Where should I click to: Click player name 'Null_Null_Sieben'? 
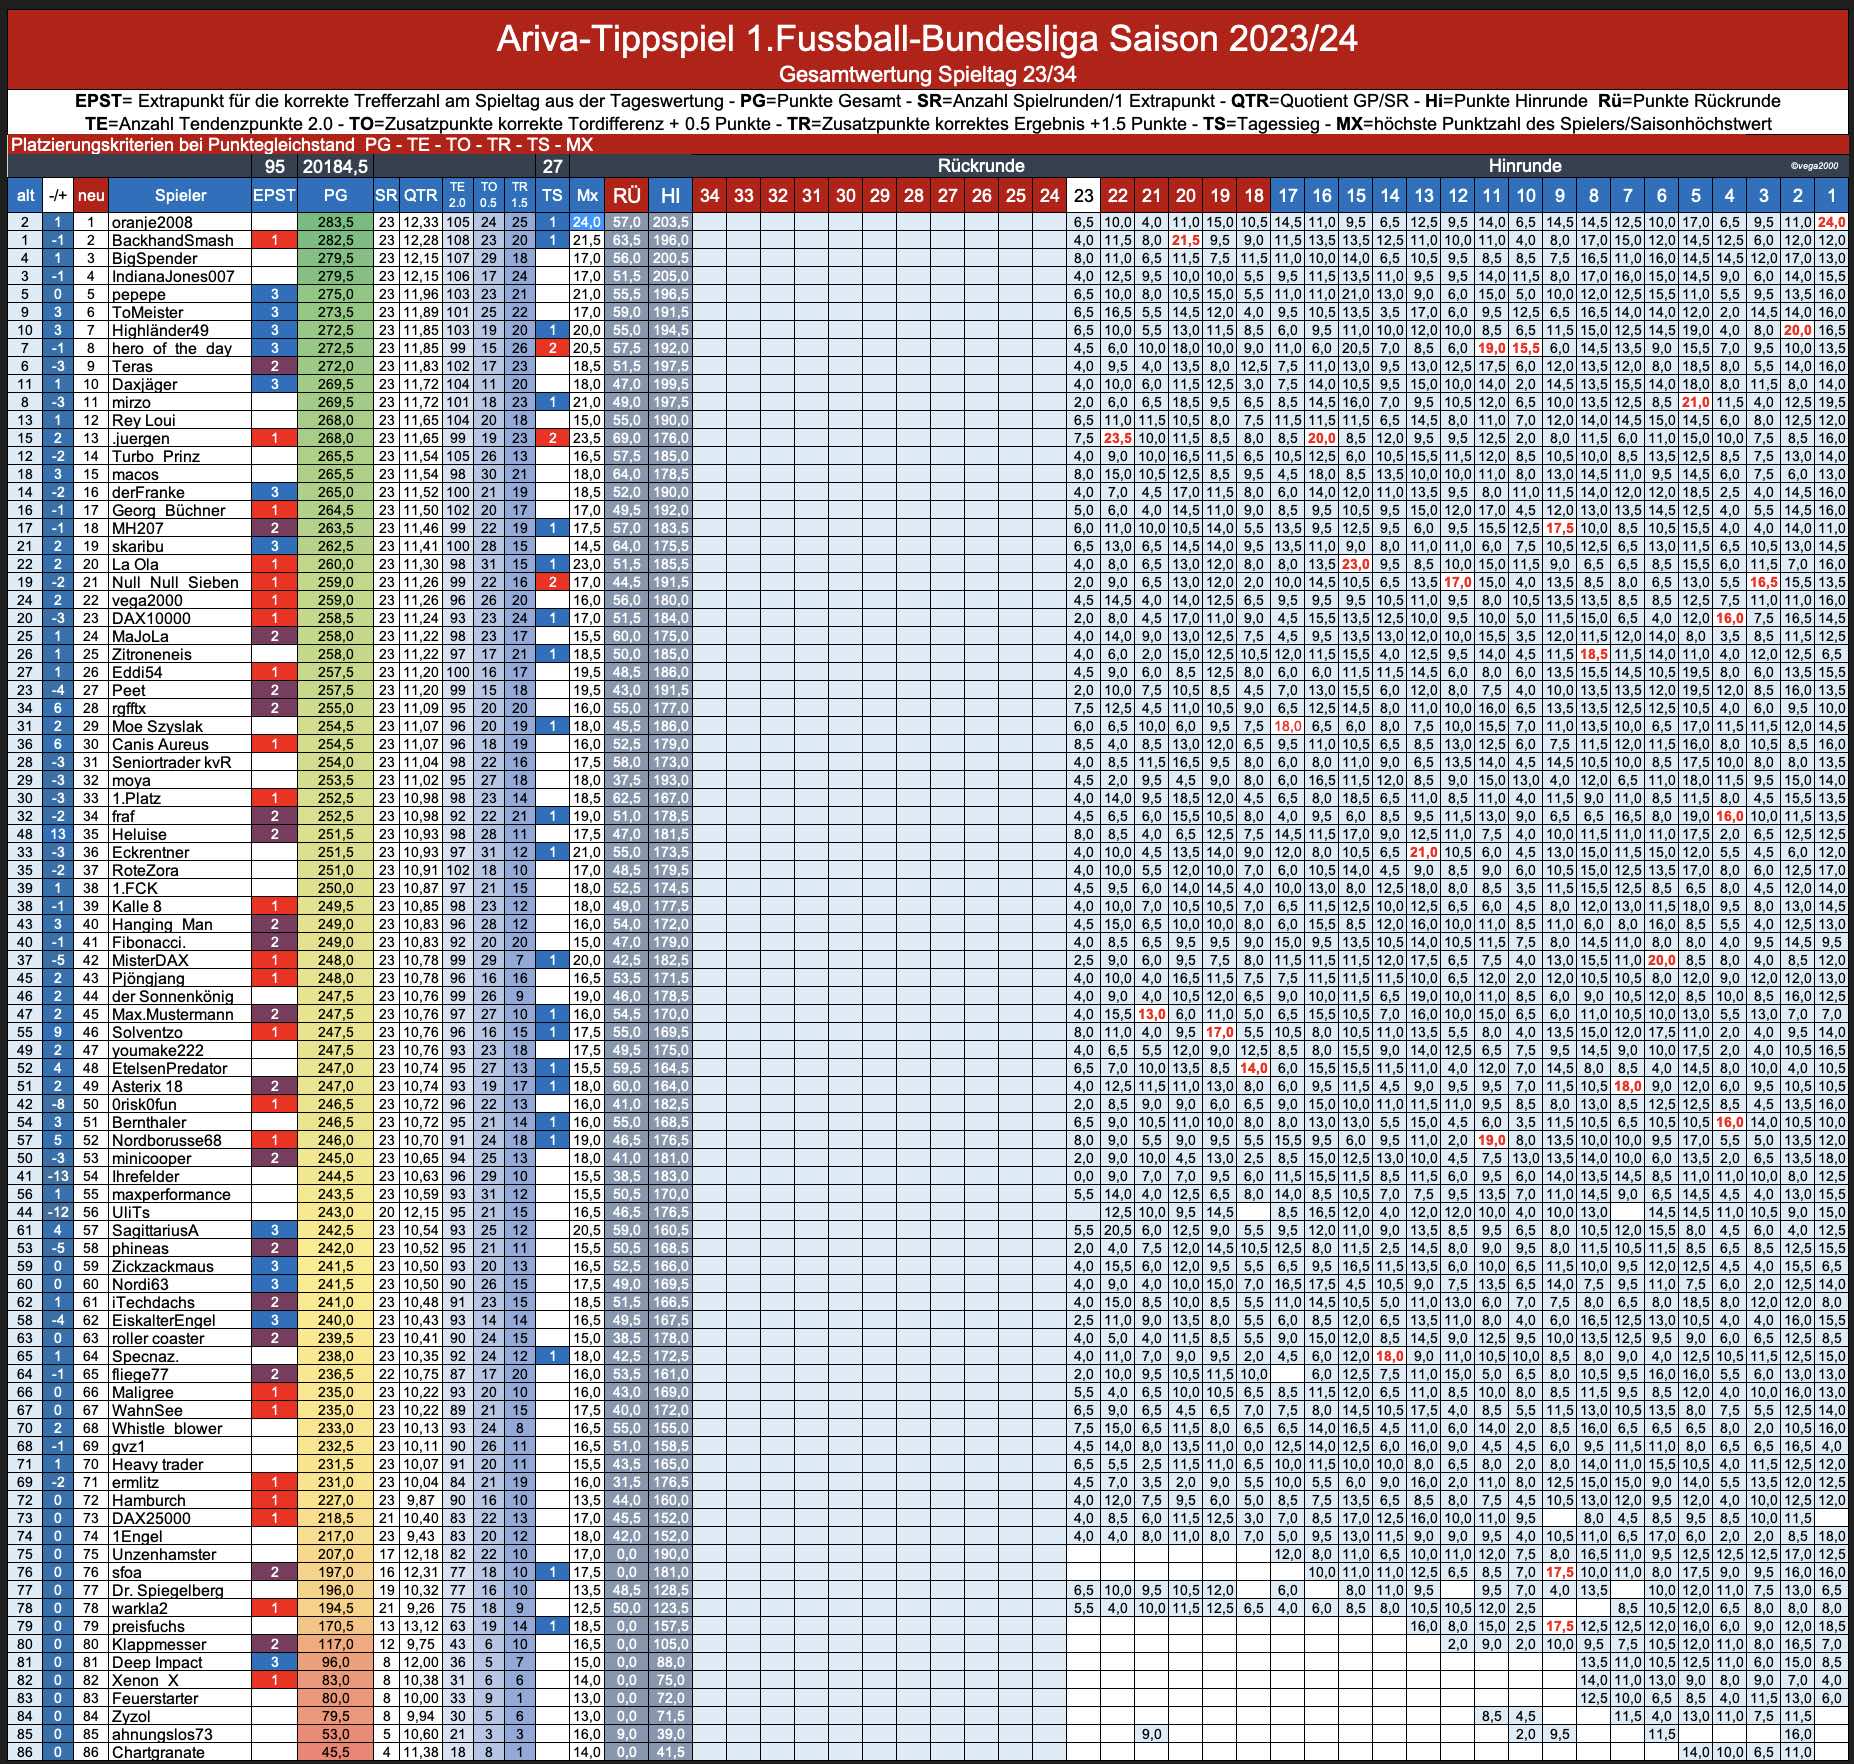(176, 582)
